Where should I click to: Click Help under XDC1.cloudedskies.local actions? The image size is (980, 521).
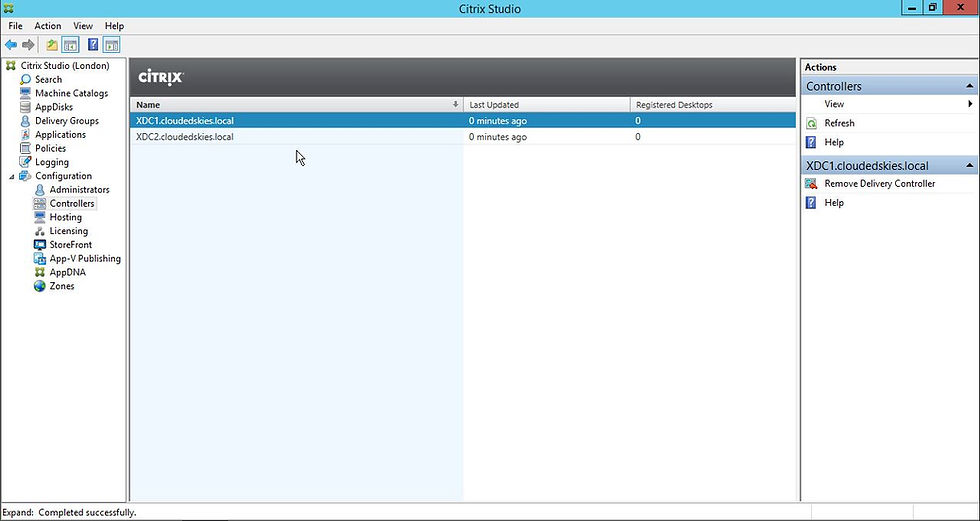(834, 203)
